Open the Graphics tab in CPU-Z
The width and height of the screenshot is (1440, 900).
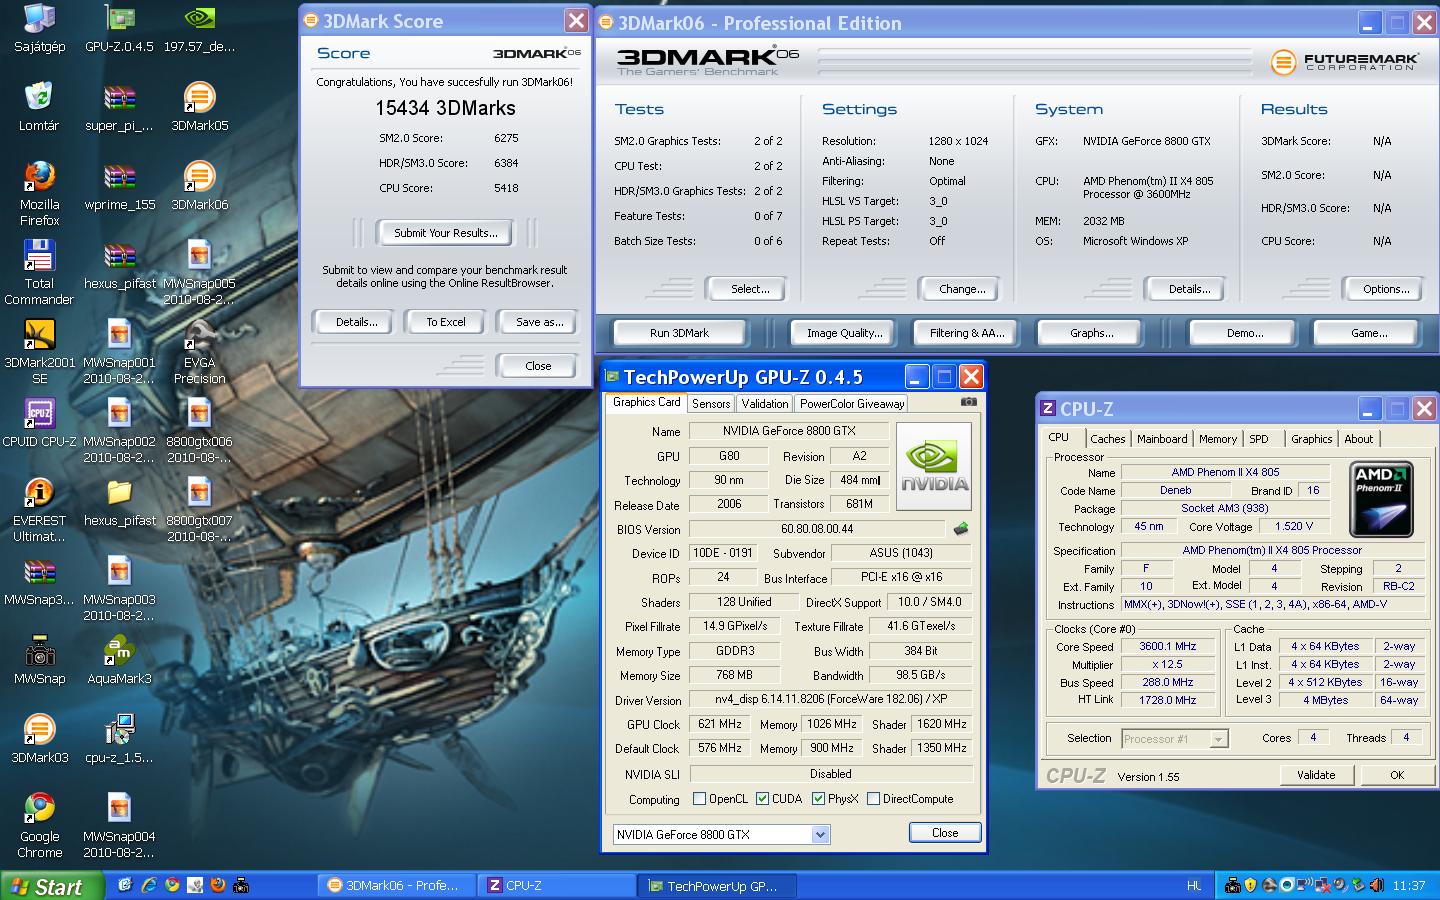pos(1311,439)
